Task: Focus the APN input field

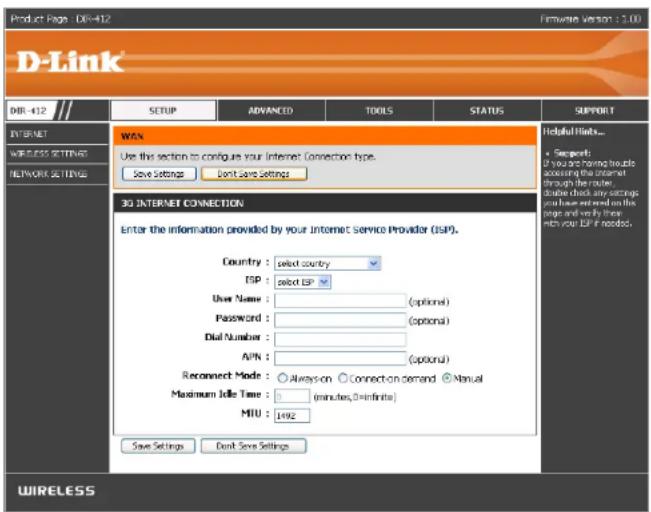Action: pos(340,358)
